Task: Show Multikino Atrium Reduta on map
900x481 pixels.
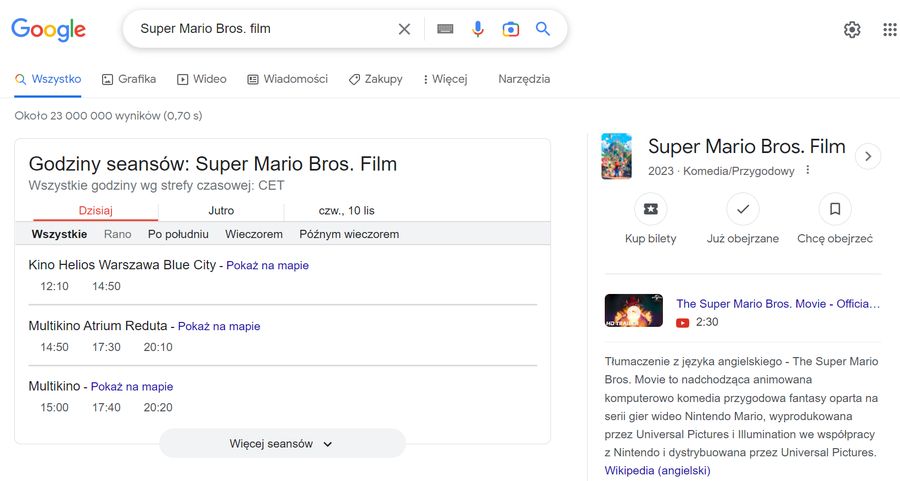Action: (219, 326)
